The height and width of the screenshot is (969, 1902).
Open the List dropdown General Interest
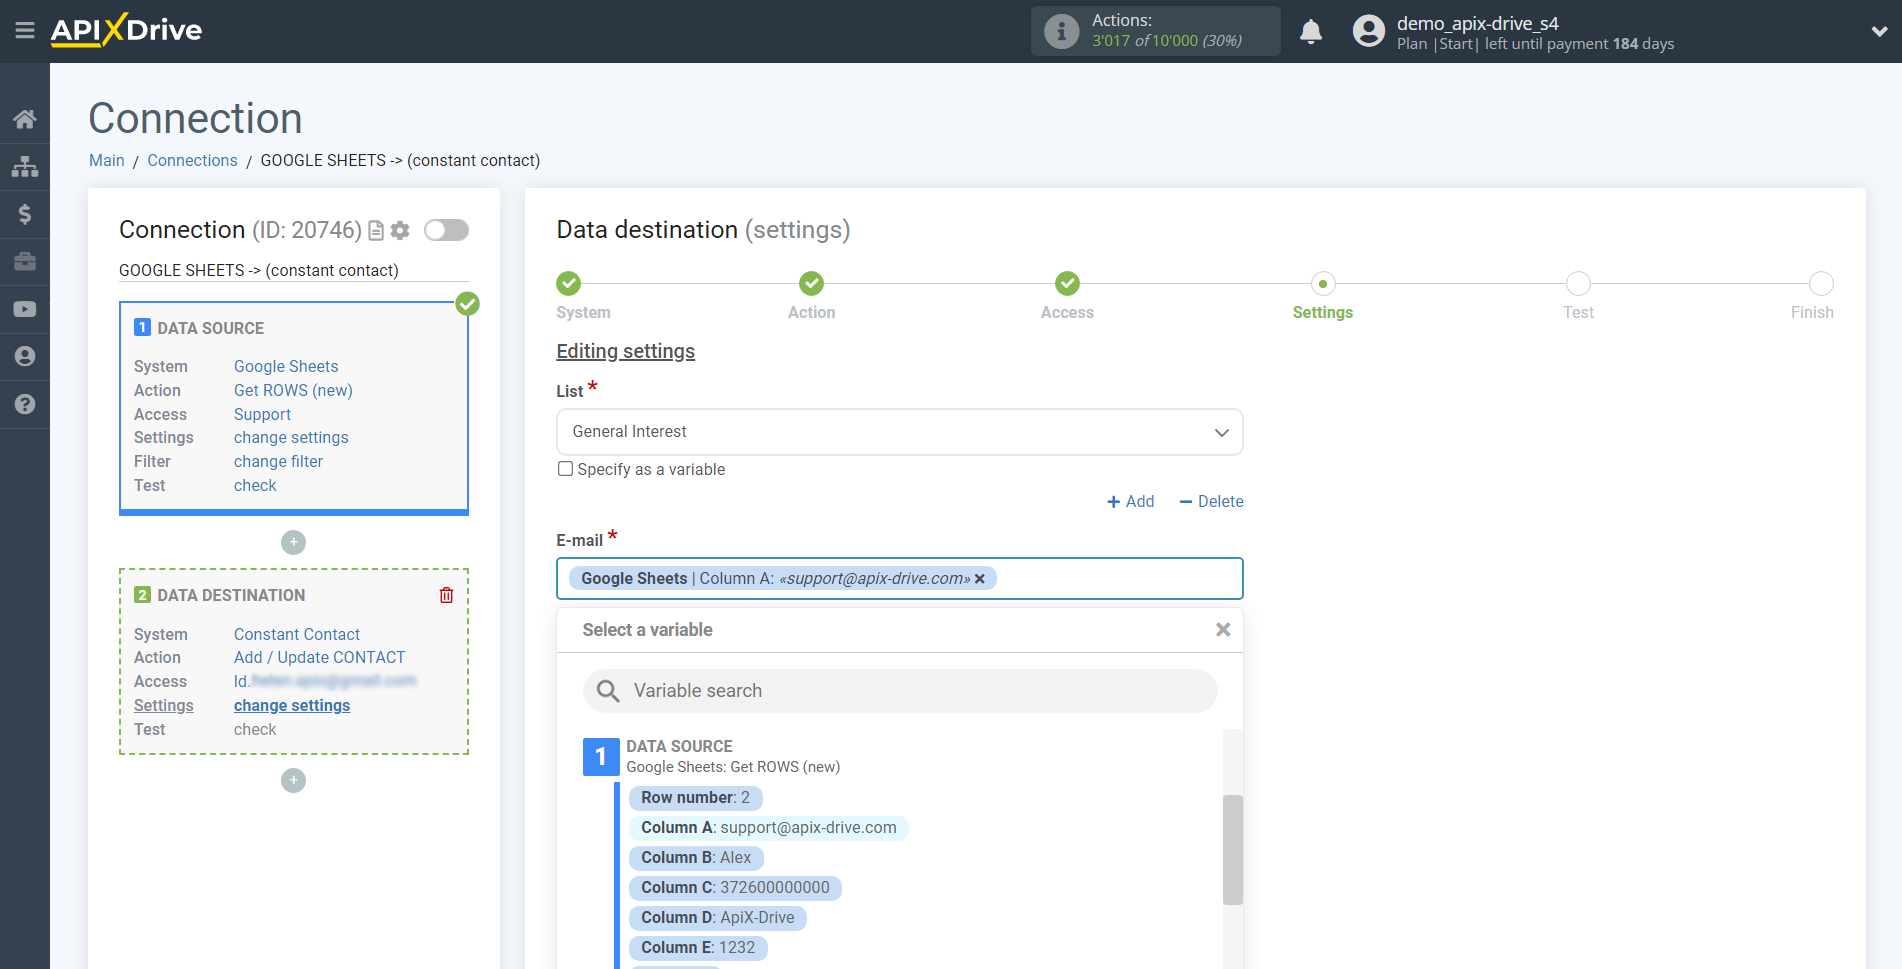[899, 432]
